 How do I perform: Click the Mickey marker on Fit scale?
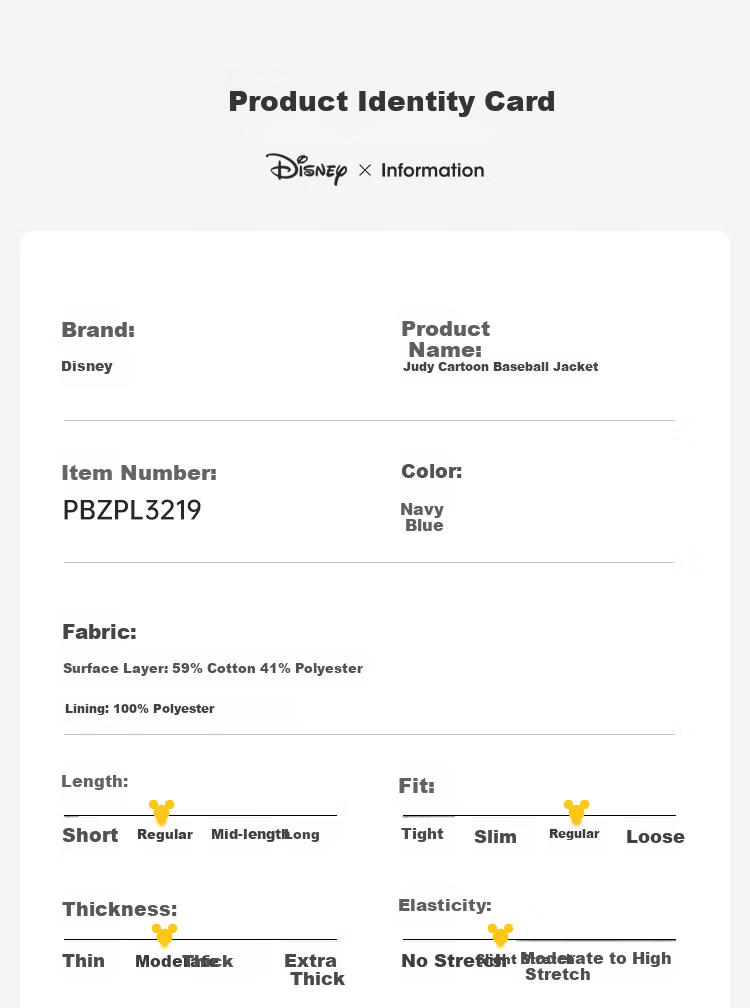point(576,812)
